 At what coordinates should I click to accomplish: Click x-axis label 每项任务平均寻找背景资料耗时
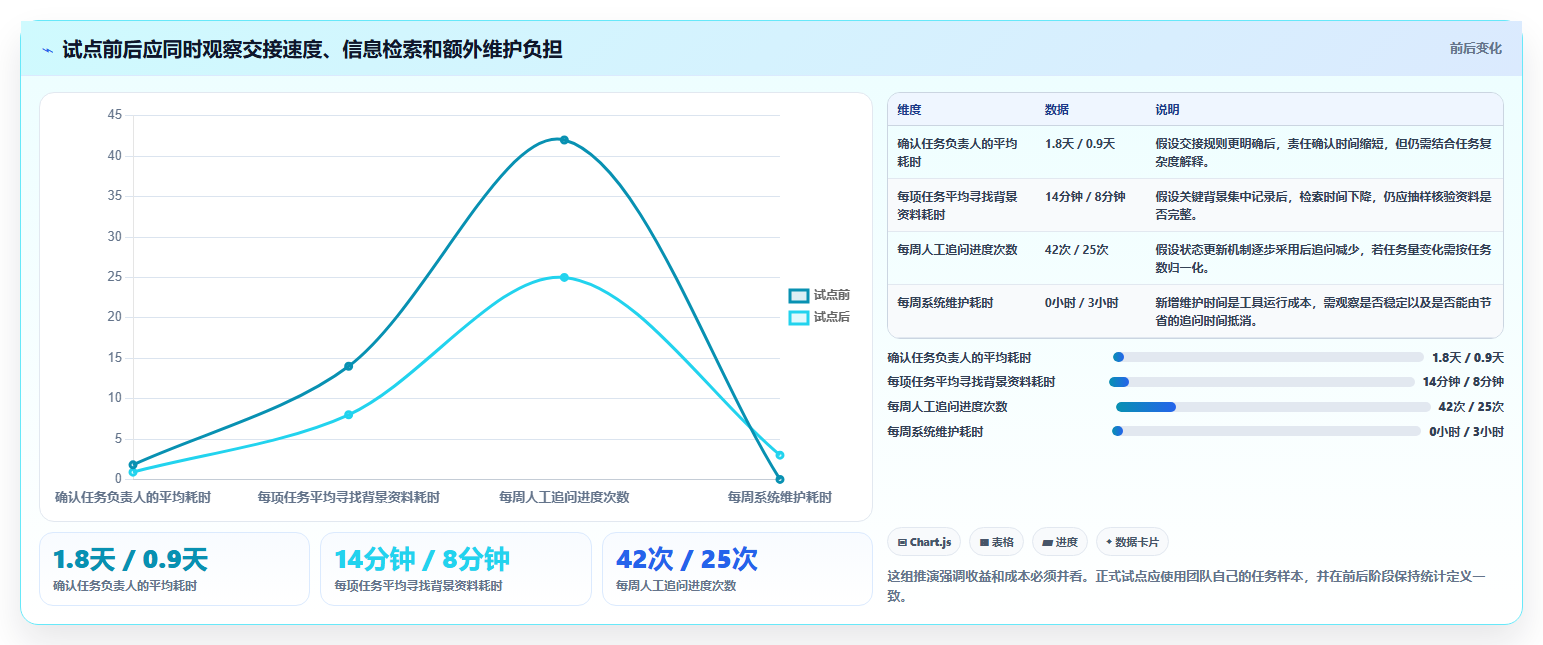coord(348,497)
